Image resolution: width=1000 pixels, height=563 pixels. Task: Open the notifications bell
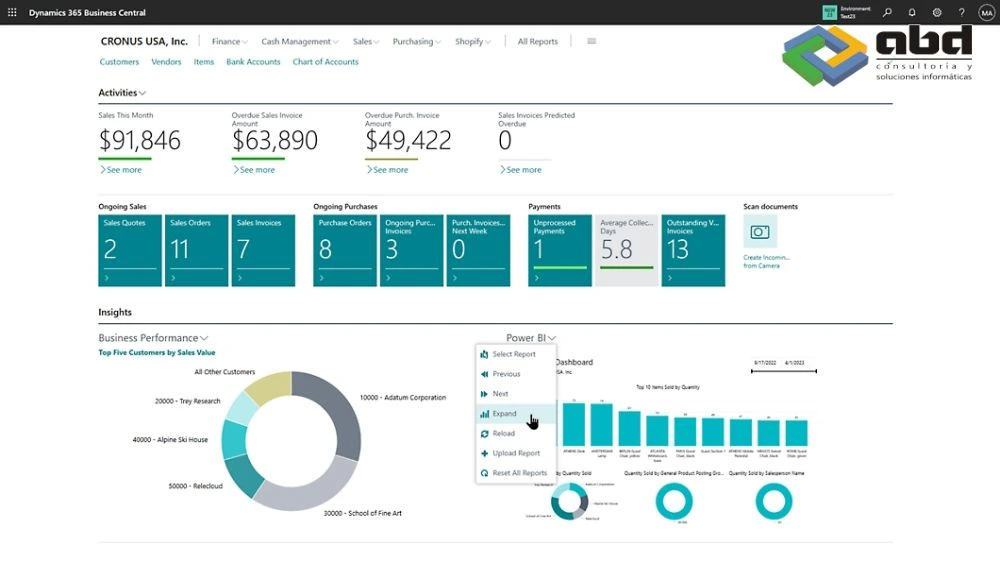[912, 12]
